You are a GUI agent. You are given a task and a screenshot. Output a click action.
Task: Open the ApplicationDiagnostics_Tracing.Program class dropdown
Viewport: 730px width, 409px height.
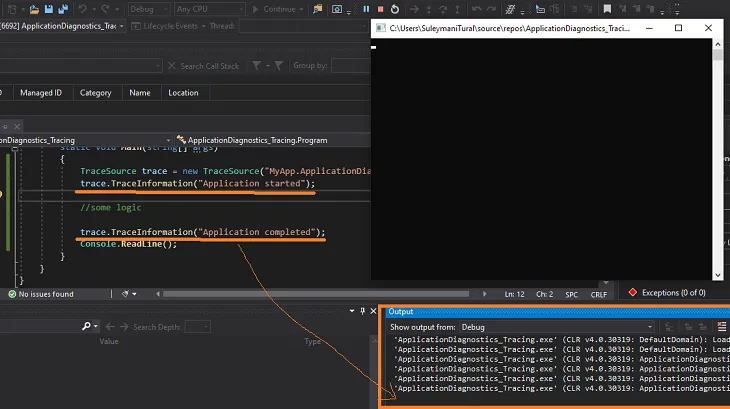[272, 140]
